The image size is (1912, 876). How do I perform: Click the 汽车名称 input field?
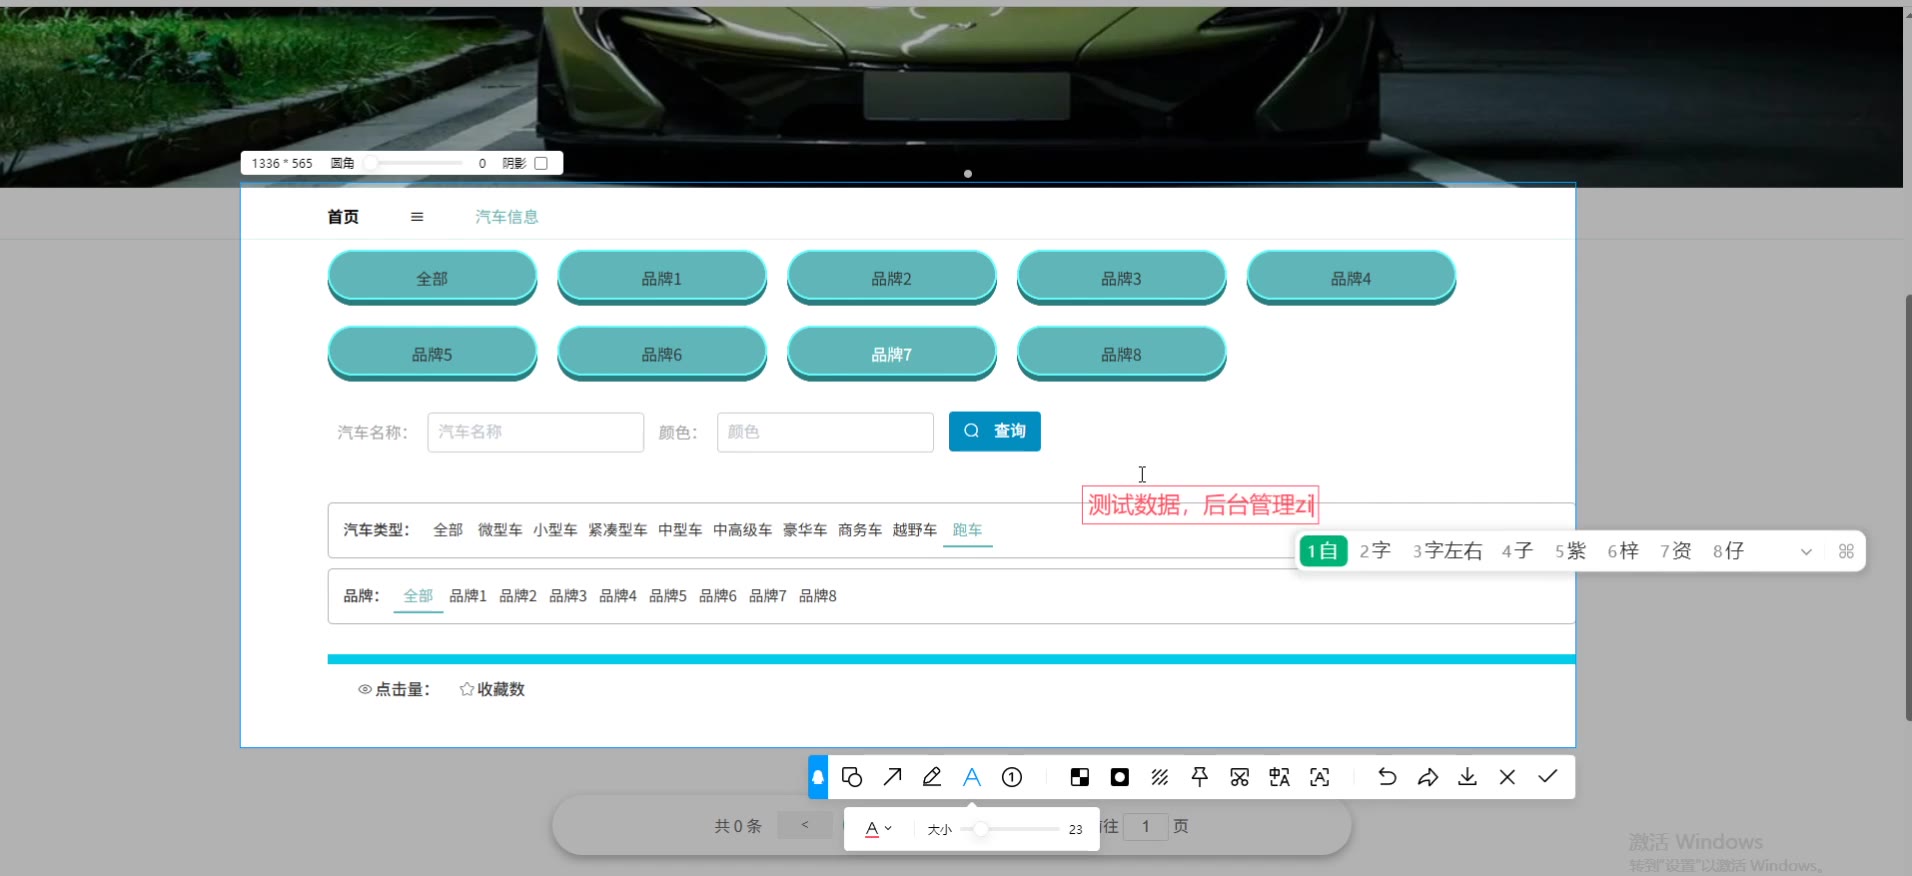pos(535,432)
